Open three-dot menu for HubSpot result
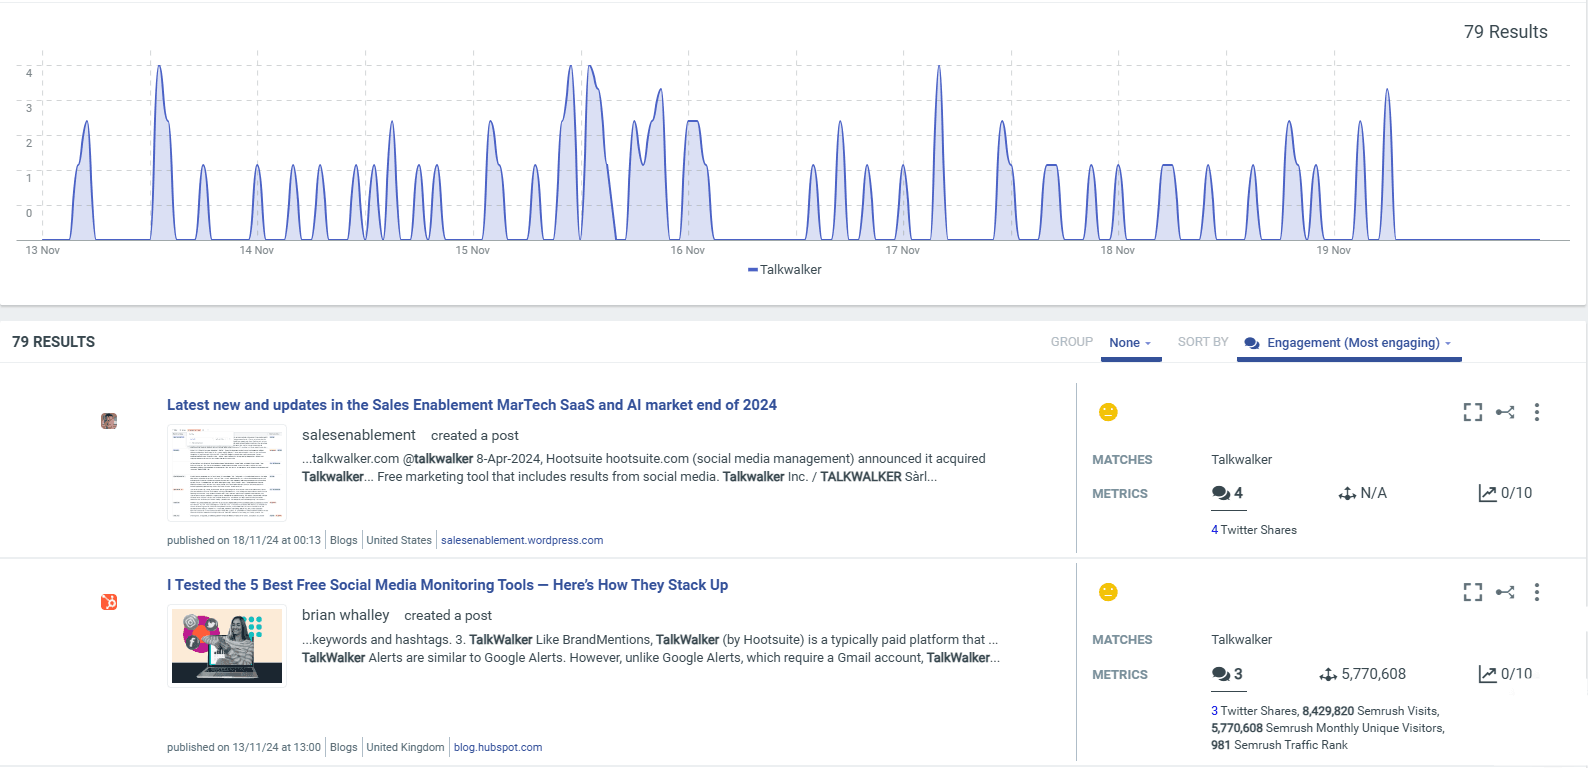The image size is (1588, 768). tap(1537, 592)
